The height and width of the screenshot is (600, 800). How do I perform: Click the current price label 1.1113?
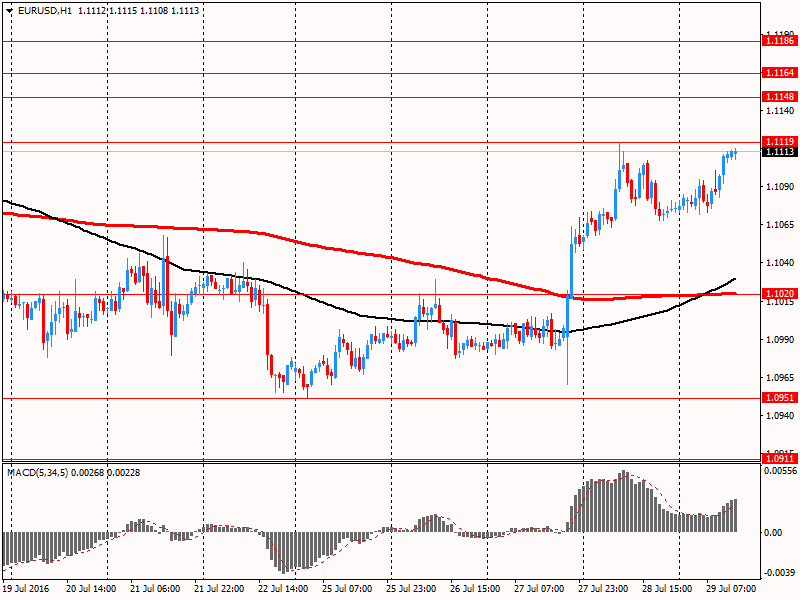pos(779,152)
